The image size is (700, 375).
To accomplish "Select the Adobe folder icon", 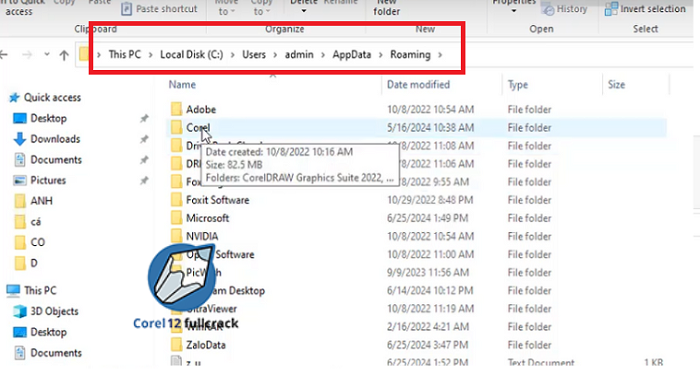I will (177, 109).
